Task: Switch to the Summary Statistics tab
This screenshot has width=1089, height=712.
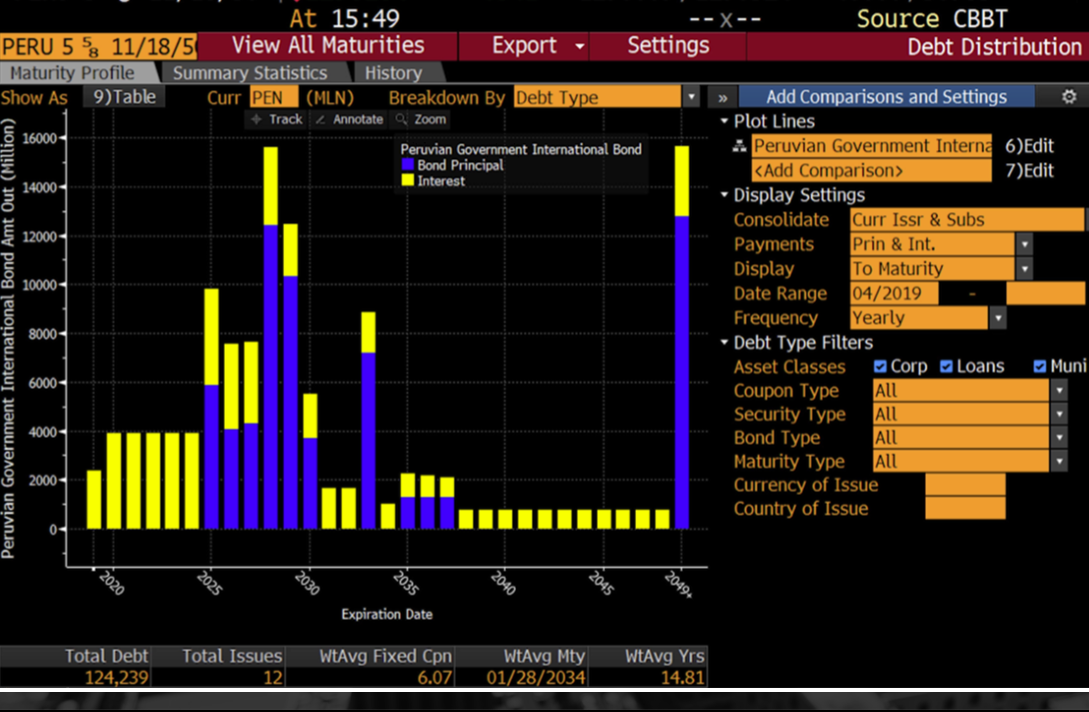Action: [250, 72]
